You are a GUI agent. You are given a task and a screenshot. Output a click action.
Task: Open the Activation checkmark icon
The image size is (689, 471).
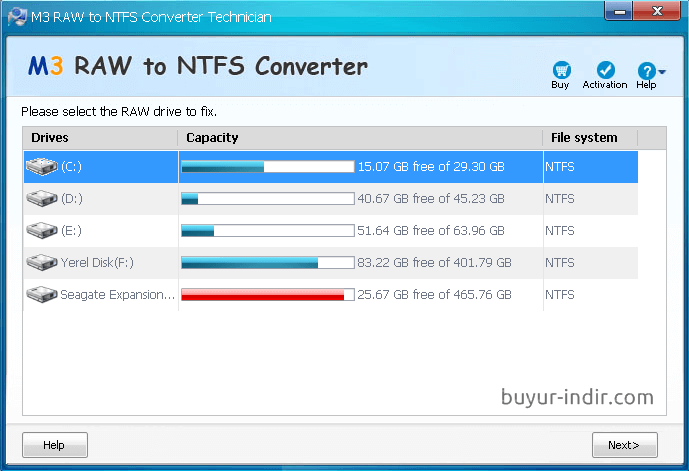[x=606, y=70]
